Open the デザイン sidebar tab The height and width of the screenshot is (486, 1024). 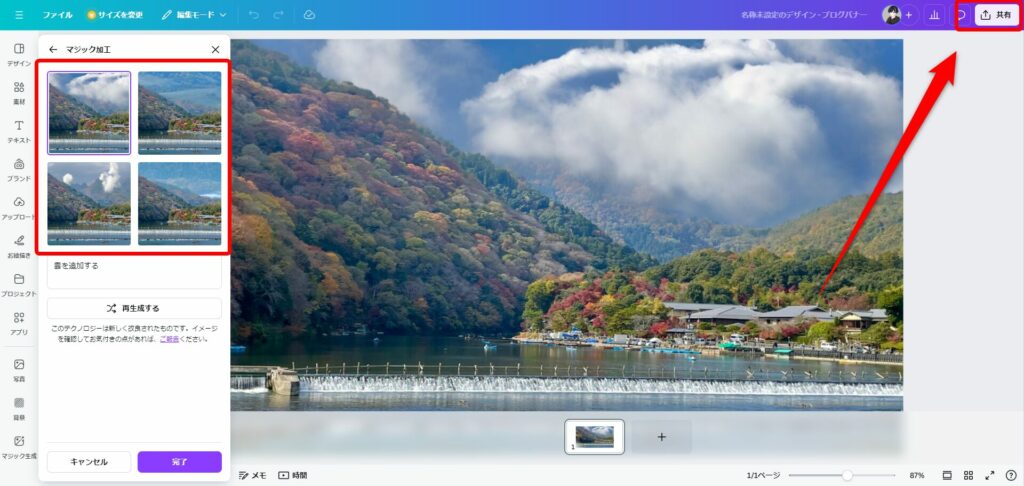(x=19, y=56)
